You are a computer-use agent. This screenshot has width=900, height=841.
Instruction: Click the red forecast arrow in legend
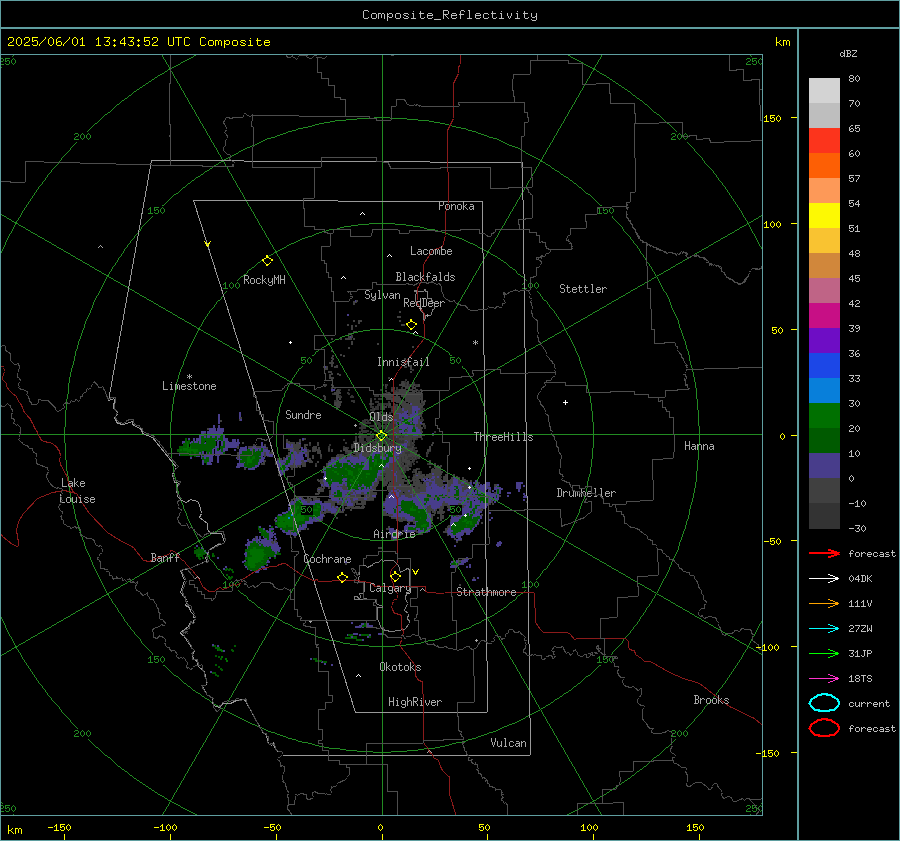[824, 553]
